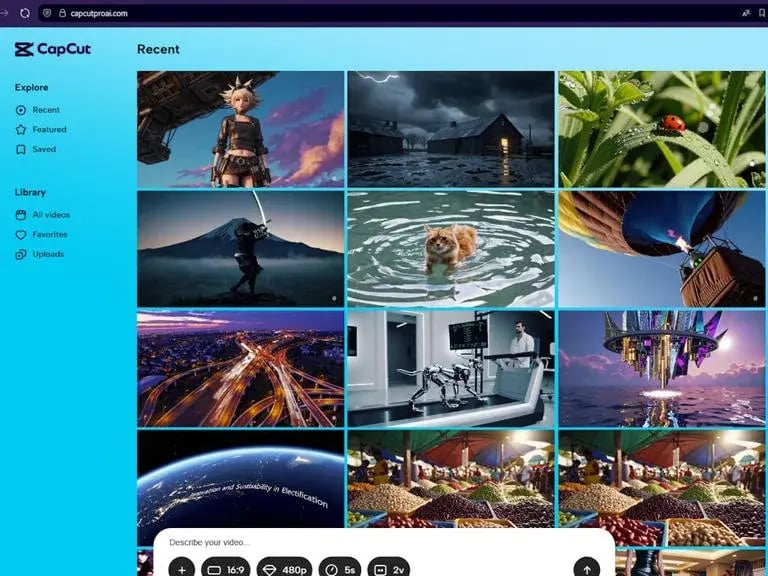Click the Recent play-circle icon
The width and height of the screenshot is (768, 576).
(x=21, y=110)
